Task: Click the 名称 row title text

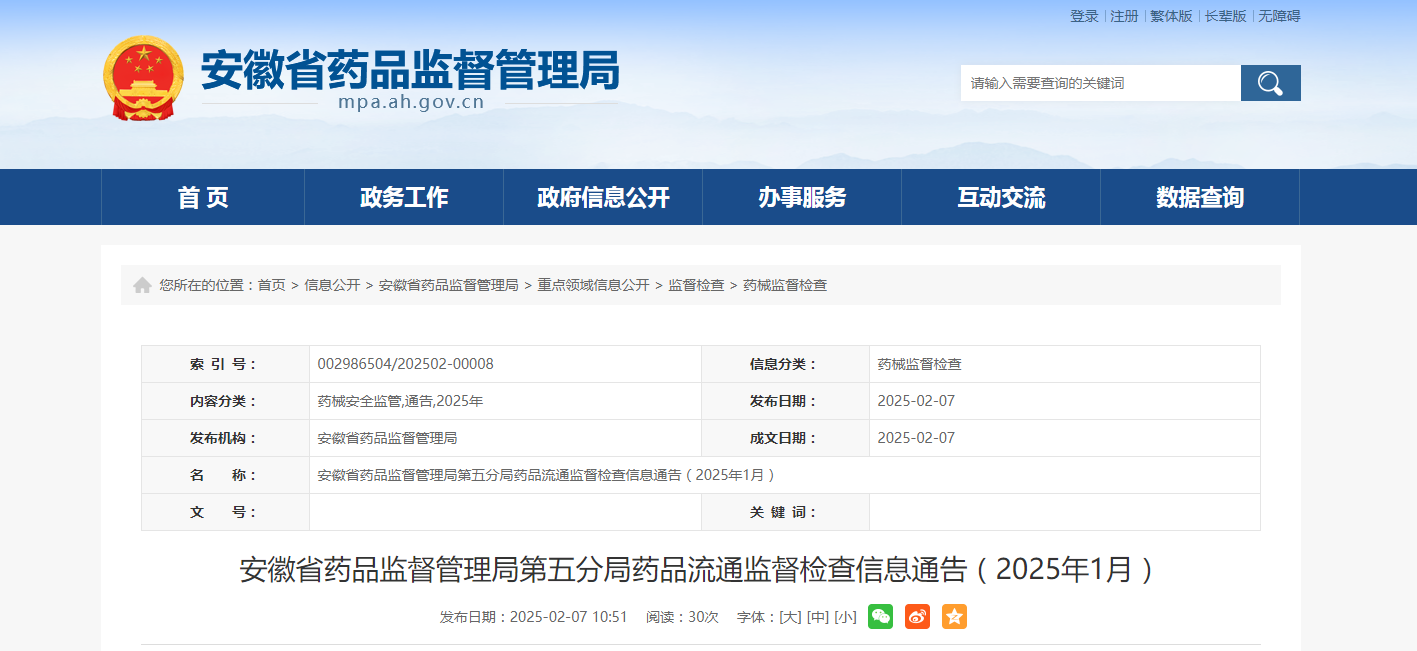Action: pyautogui.click(x=547, y=475)
